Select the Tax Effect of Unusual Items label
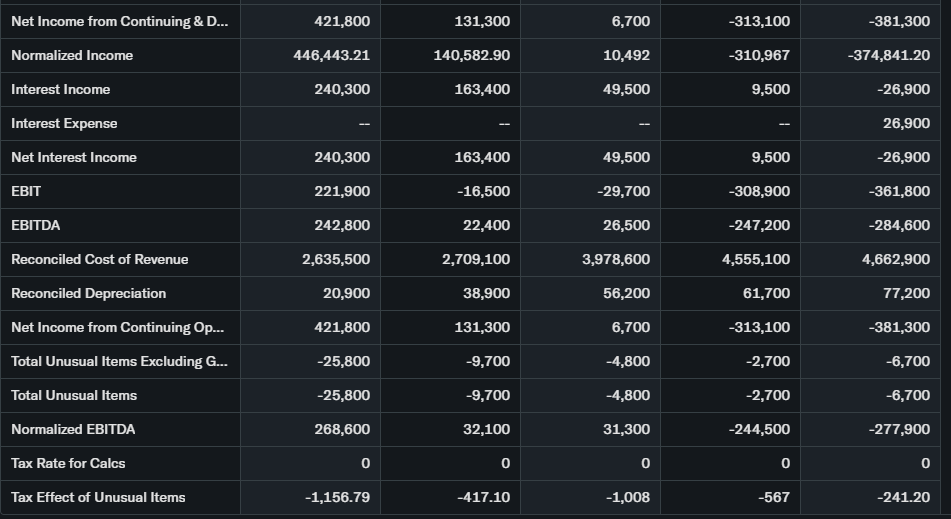This screenshot has height=519, width=951. [x=98, y=497]
